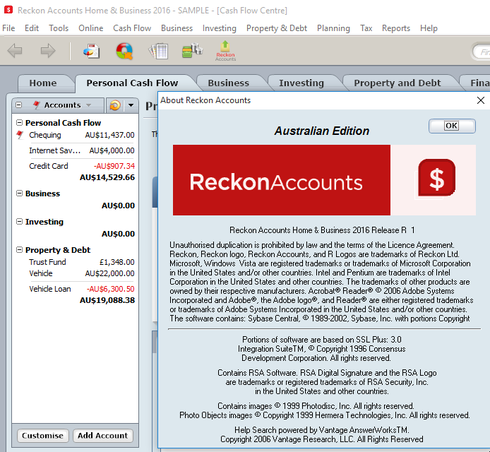Click the total AU$19,088.38
The width and height of the screenshot is (490, 452).
tap(107, 300)
